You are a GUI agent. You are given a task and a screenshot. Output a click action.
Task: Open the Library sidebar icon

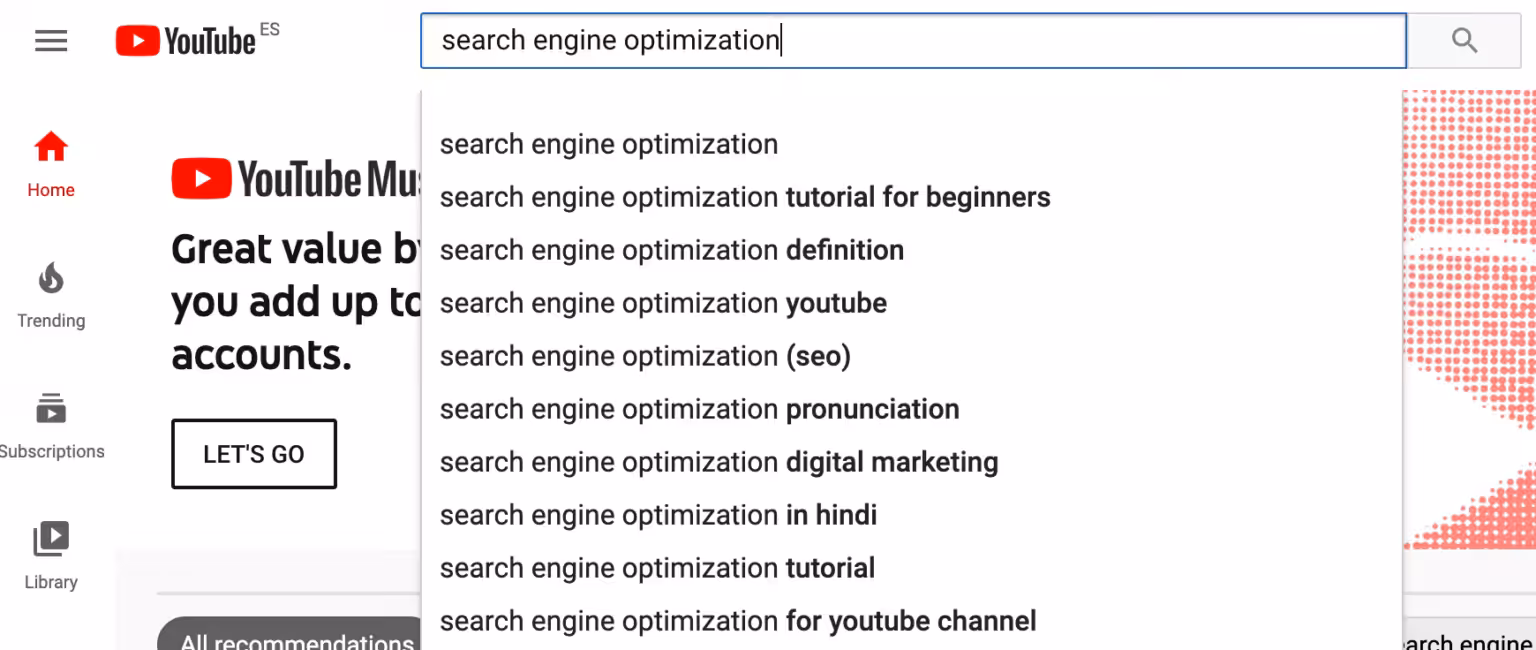[x=51, y=556]
